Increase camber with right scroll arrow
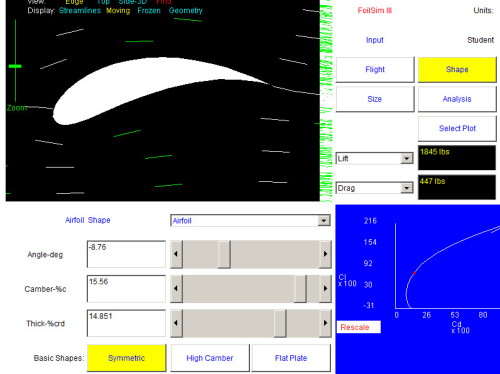Image resolution: width=500 pixels, height=374 pixels. (325, 289)
